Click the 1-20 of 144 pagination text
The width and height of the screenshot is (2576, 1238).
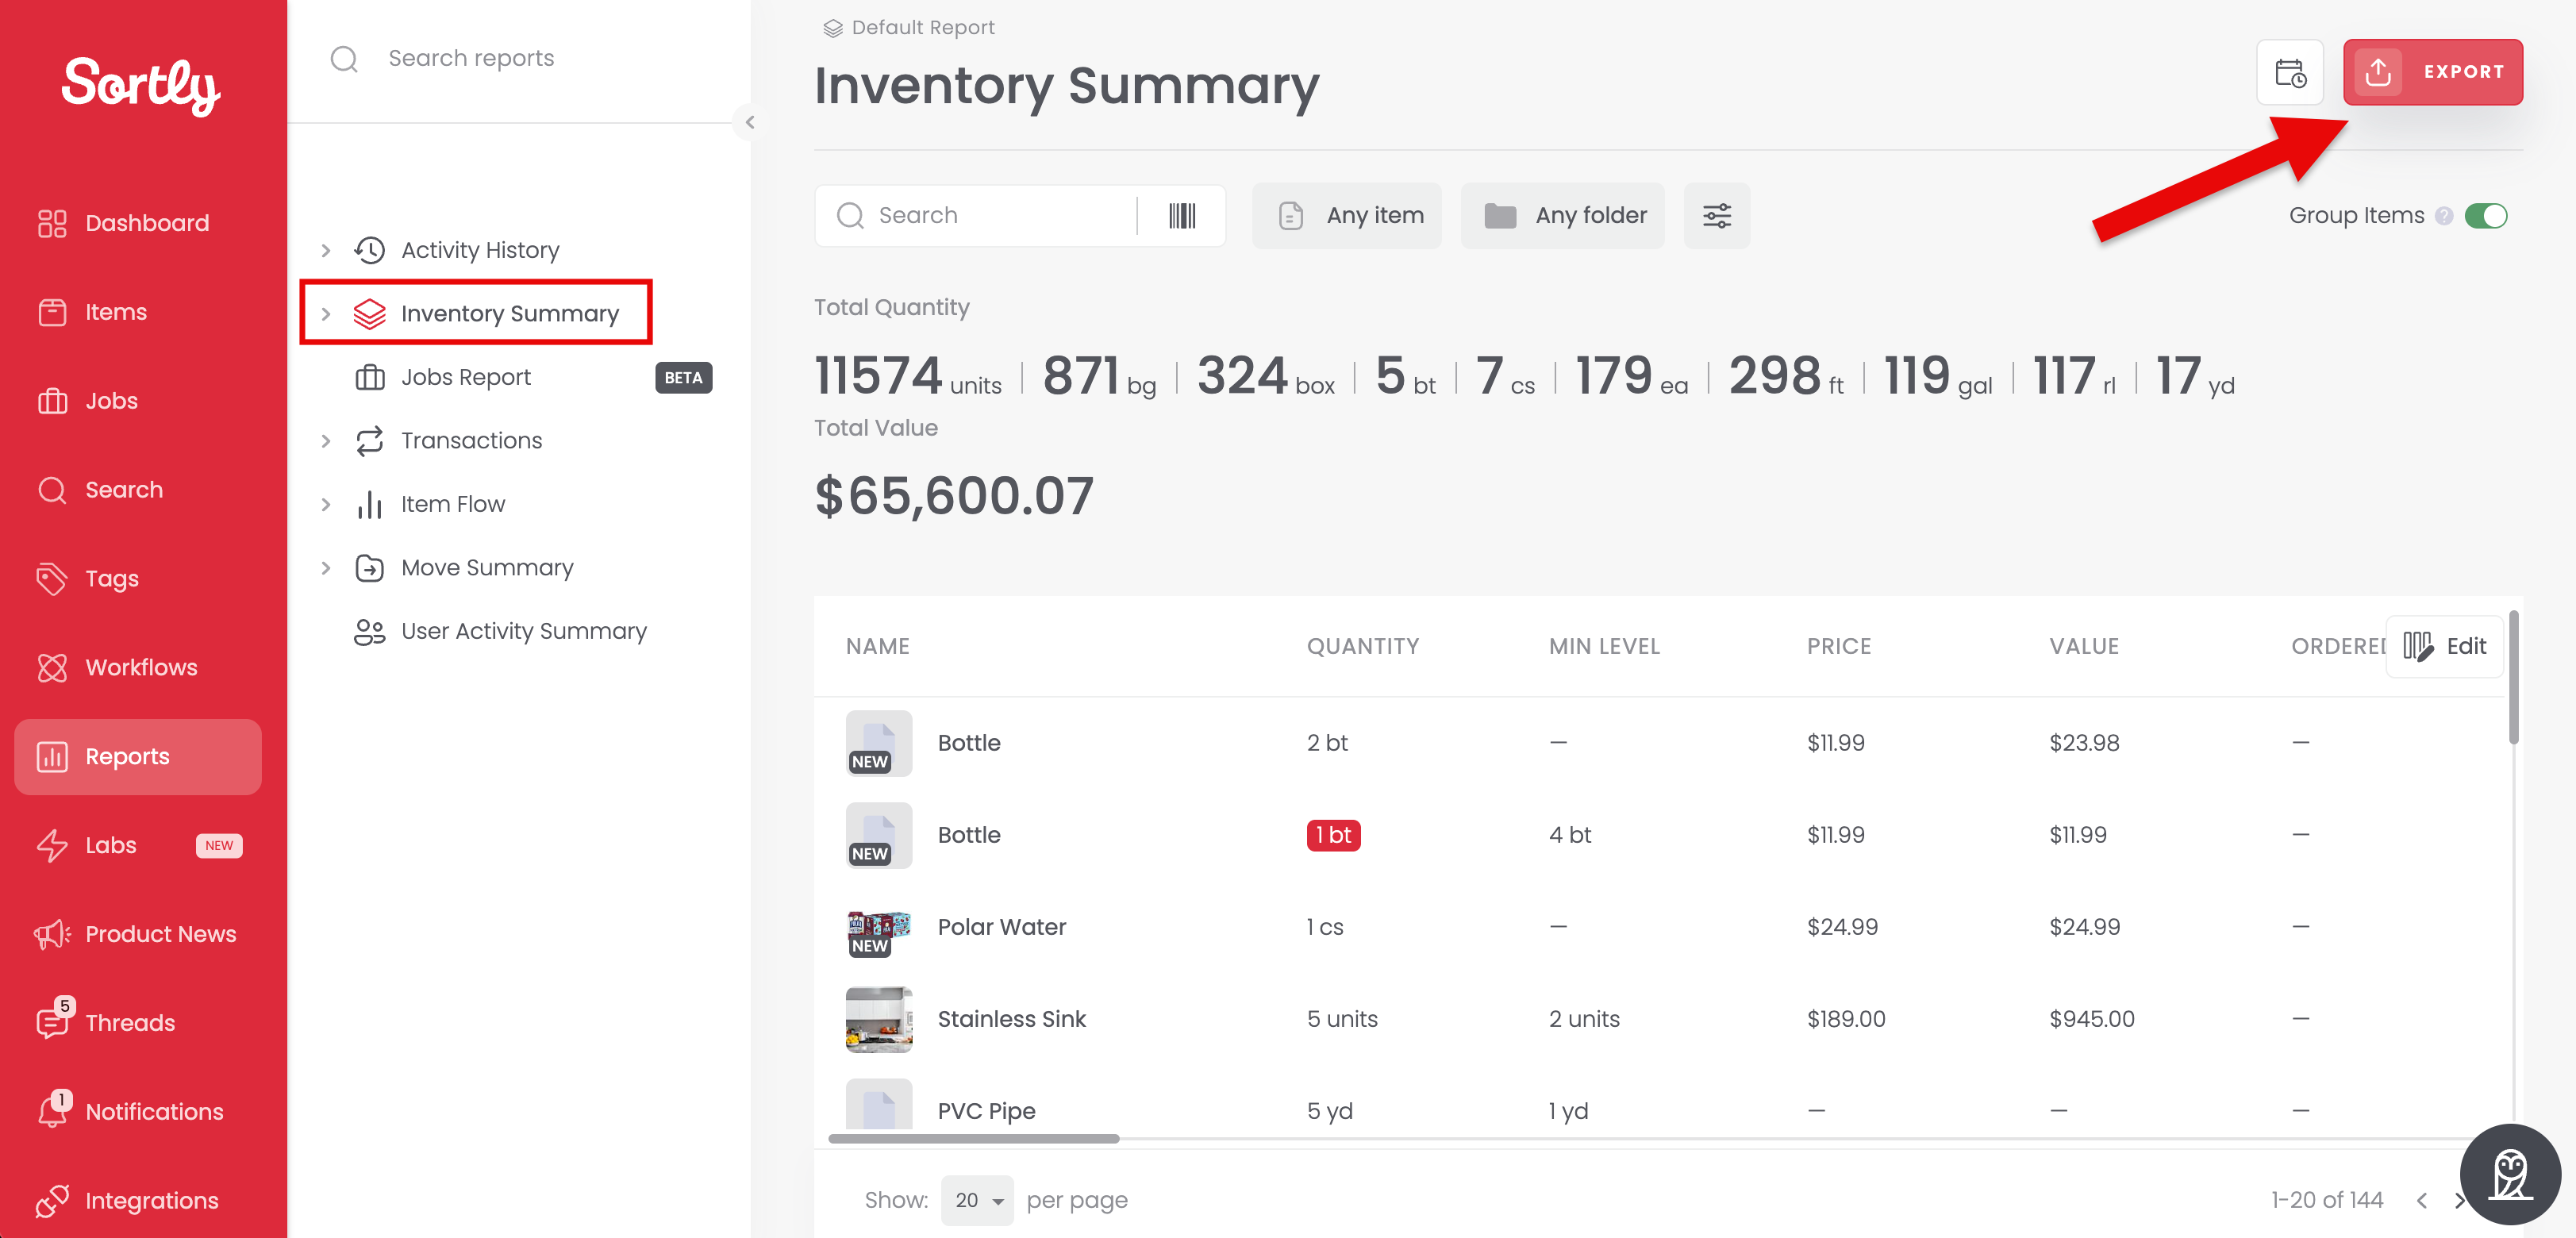pos(2326,1200)
